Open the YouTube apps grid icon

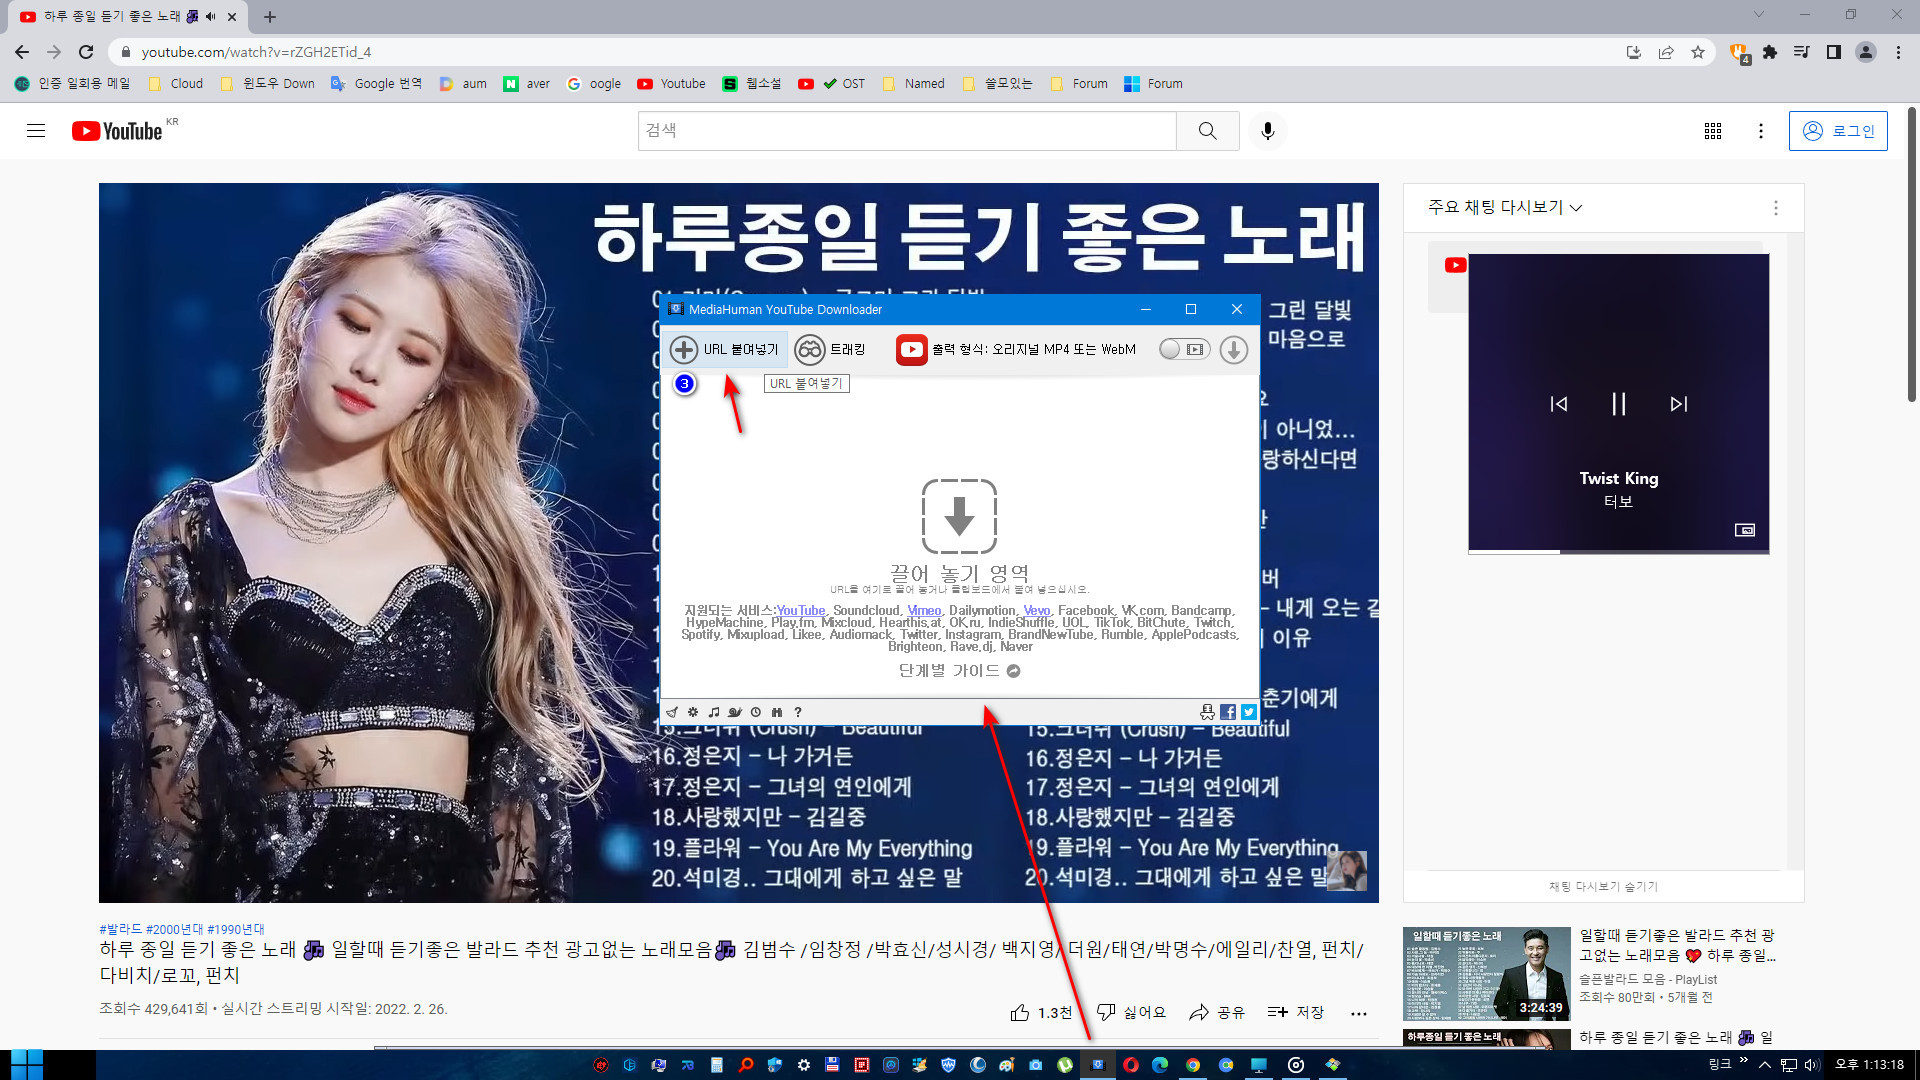[1713, 131]
